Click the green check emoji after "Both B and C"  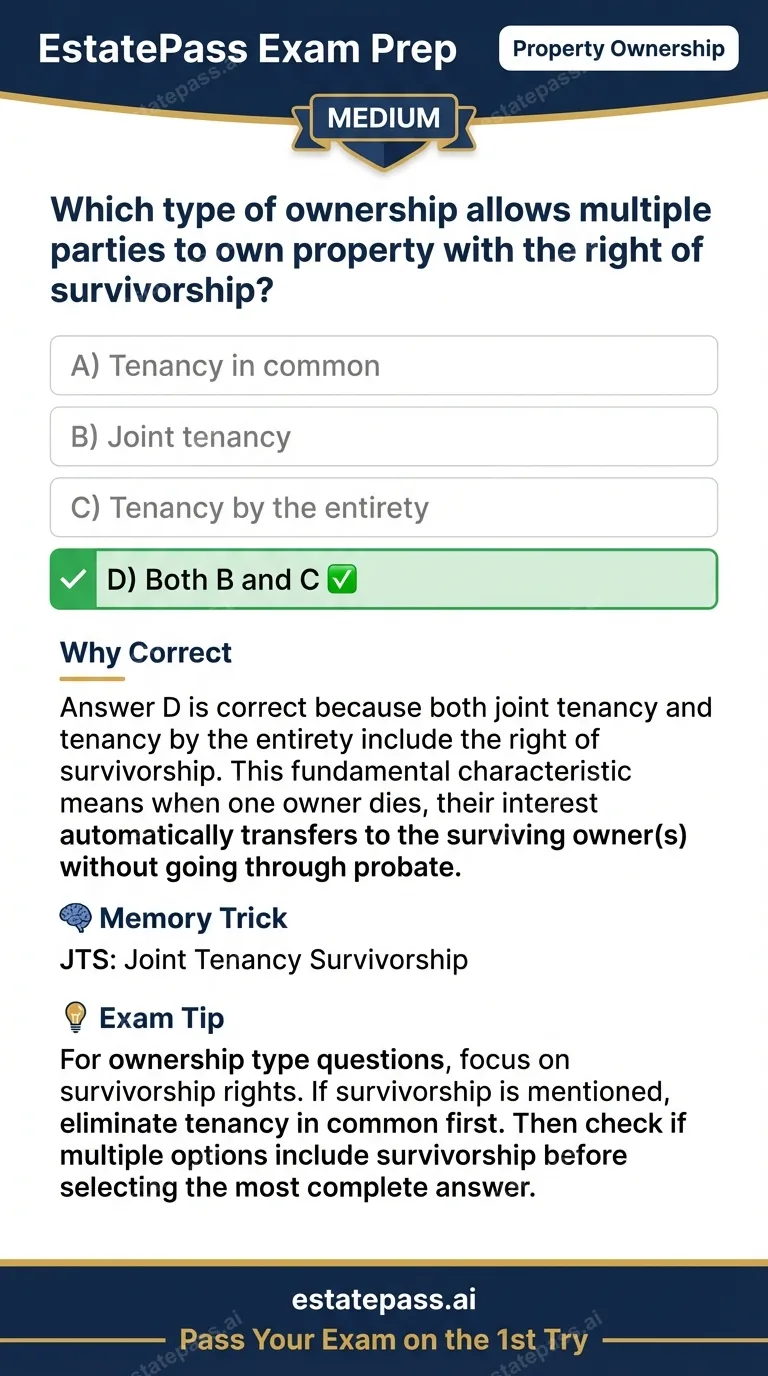[x=342, y=580]
